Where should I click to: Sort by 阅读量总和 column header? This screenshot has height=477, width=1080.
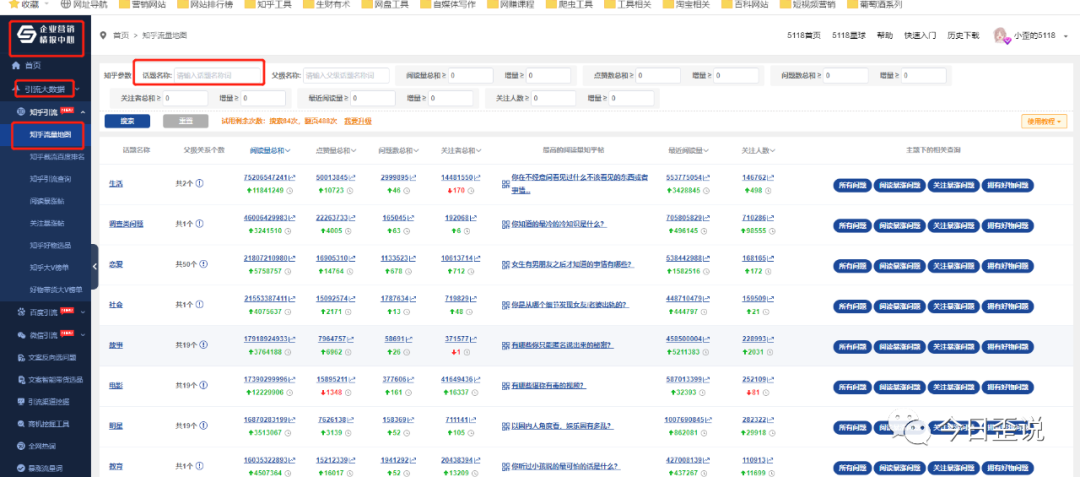point(270,150)
